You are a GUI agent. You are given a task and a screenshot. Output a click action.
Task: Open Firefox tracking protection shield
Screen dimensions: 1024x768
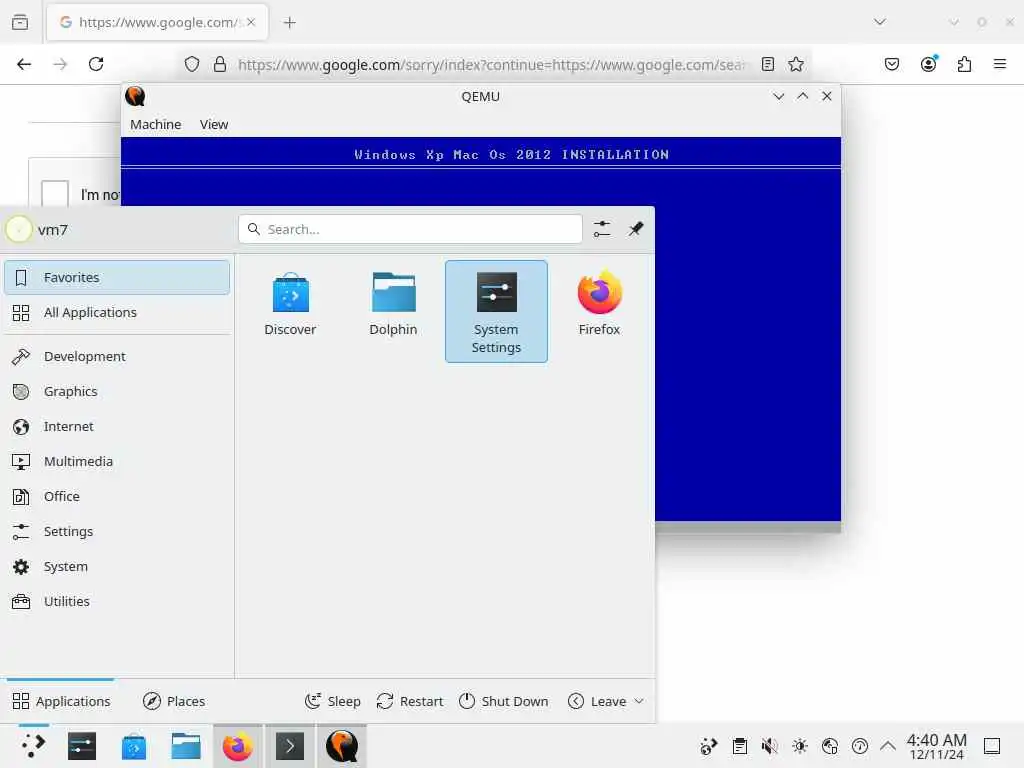tap(191, 64)
